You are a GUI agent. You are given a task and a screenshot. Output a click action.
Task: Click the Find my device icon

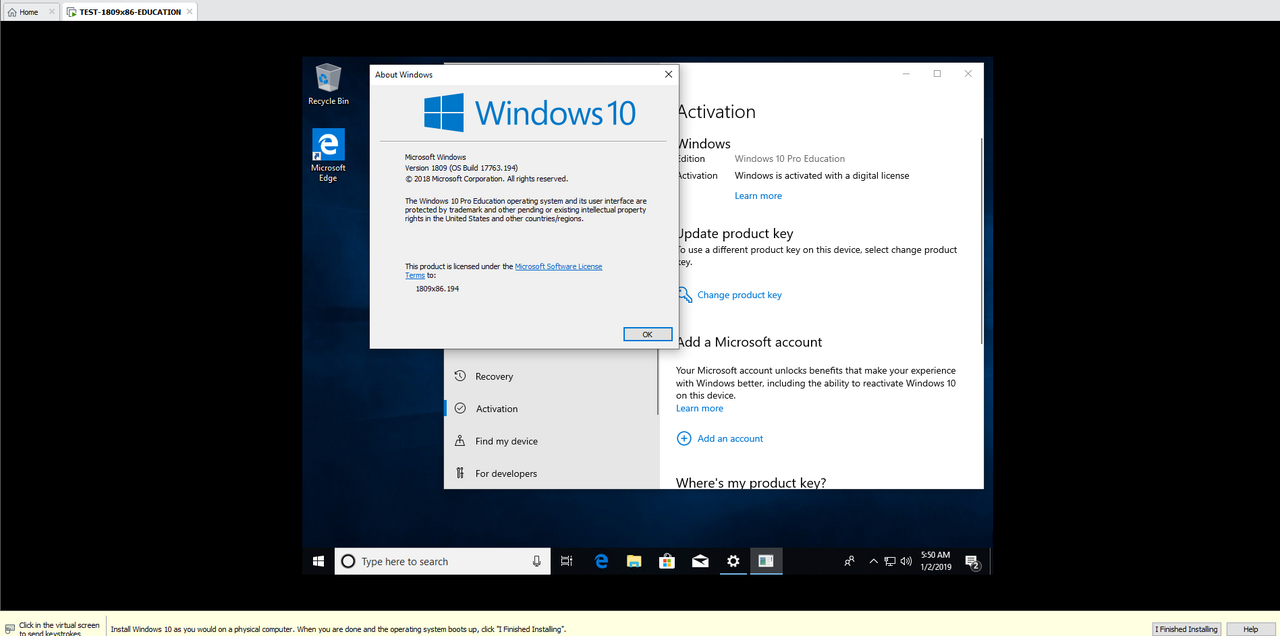coord(460,440)
